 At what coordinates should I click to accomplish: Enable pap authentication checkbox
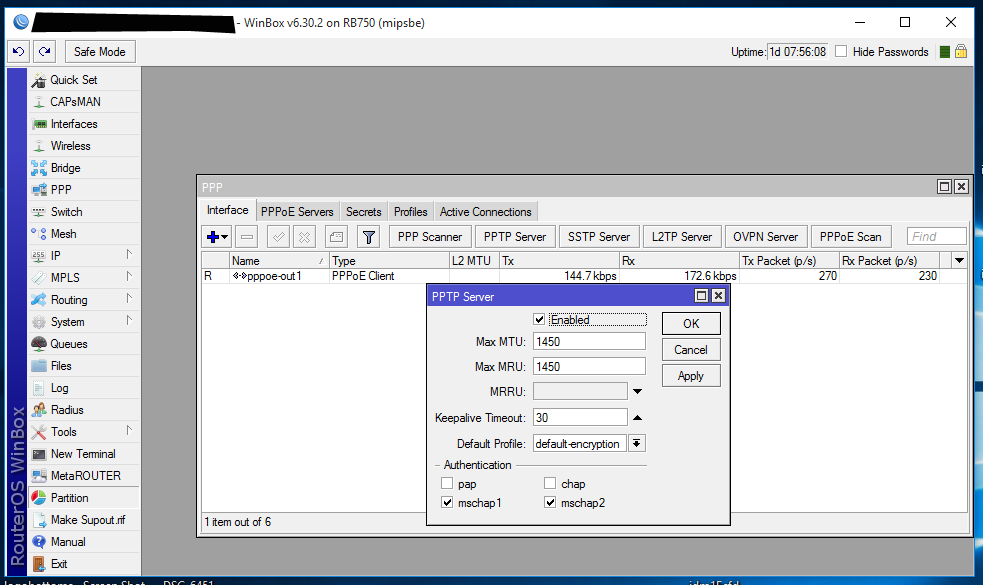tap(447, 483)
